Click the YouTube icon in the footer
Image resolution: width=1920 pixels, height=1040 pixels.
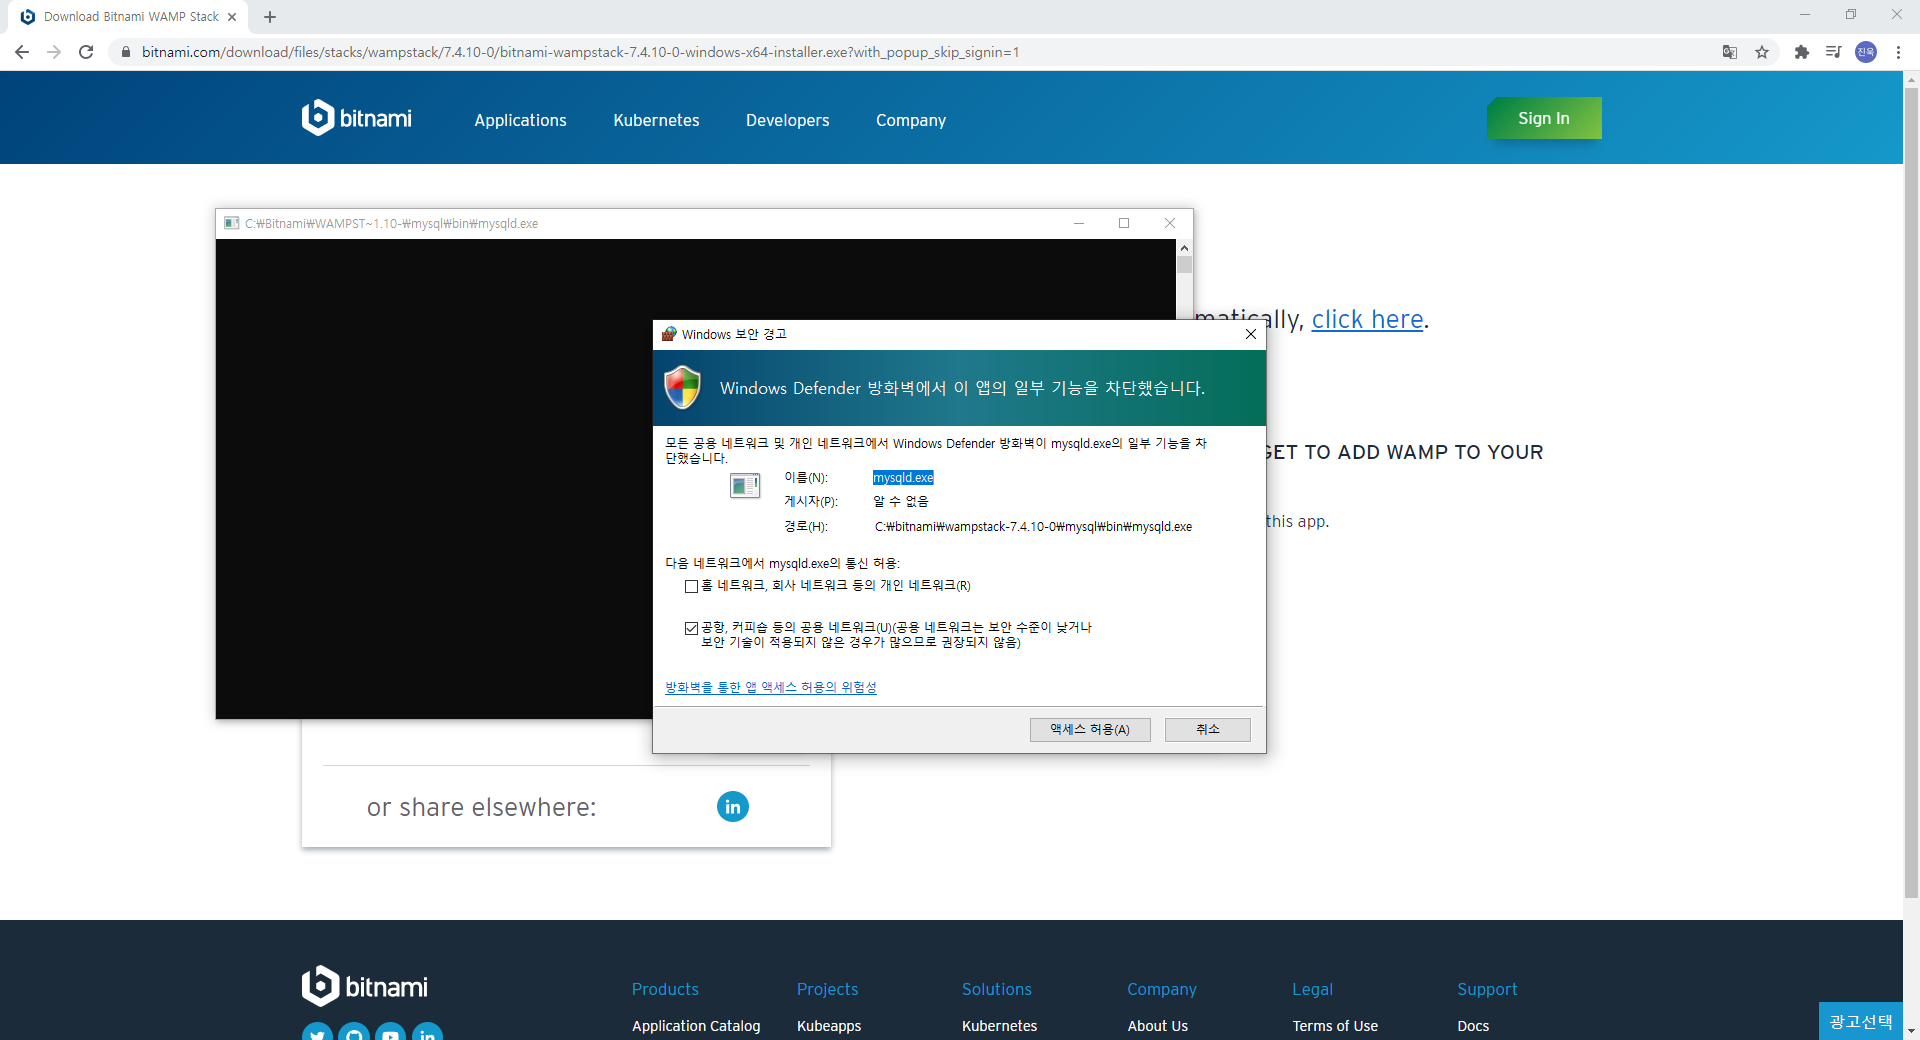click(390, 1032)
